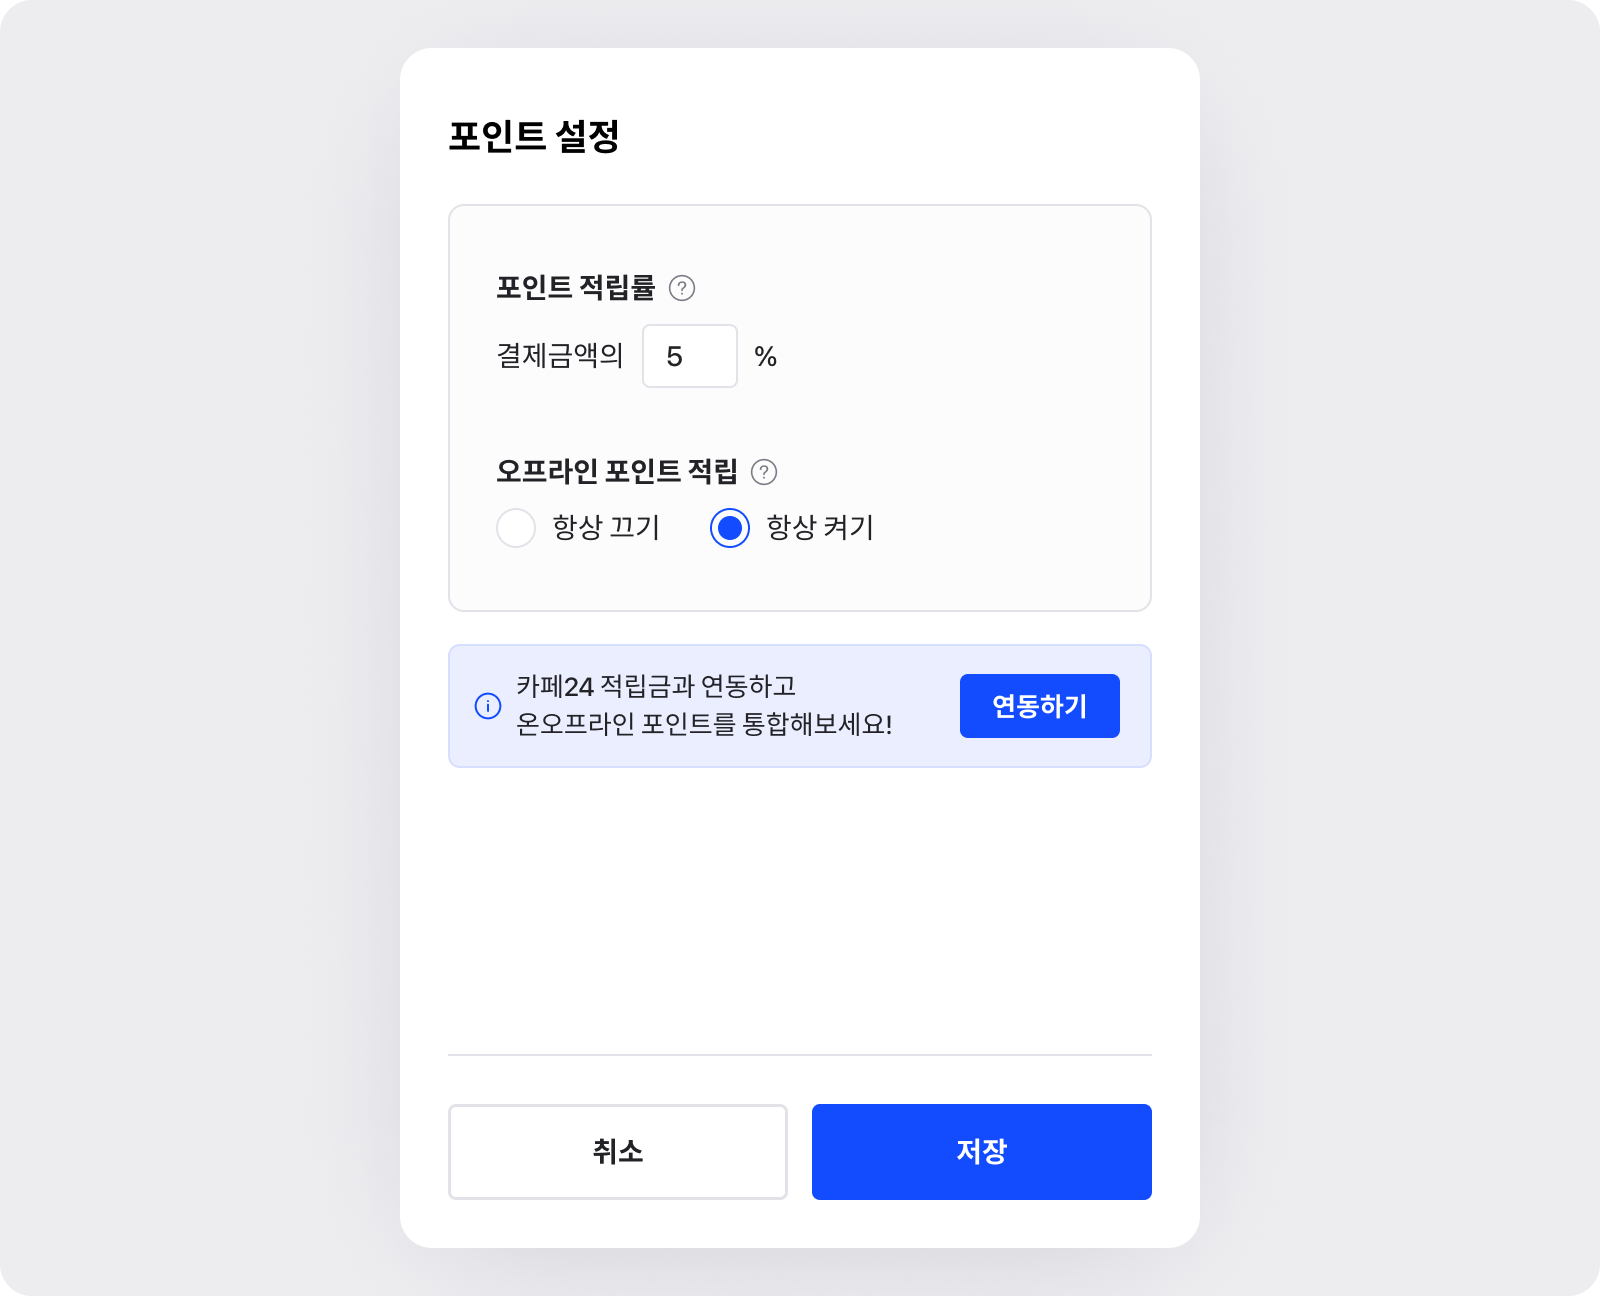Image resolution: width=1600 pixels, height=1296 pixels.
Task: Click the divider line above 취소 button
Action: tap(800, 1055)
